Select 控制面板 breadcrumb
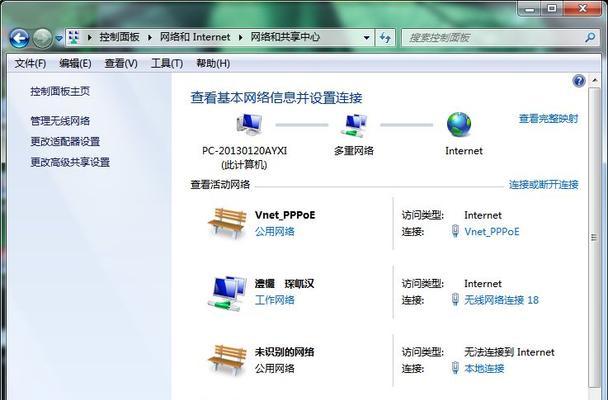608x400 pixels. pos(119,37)
